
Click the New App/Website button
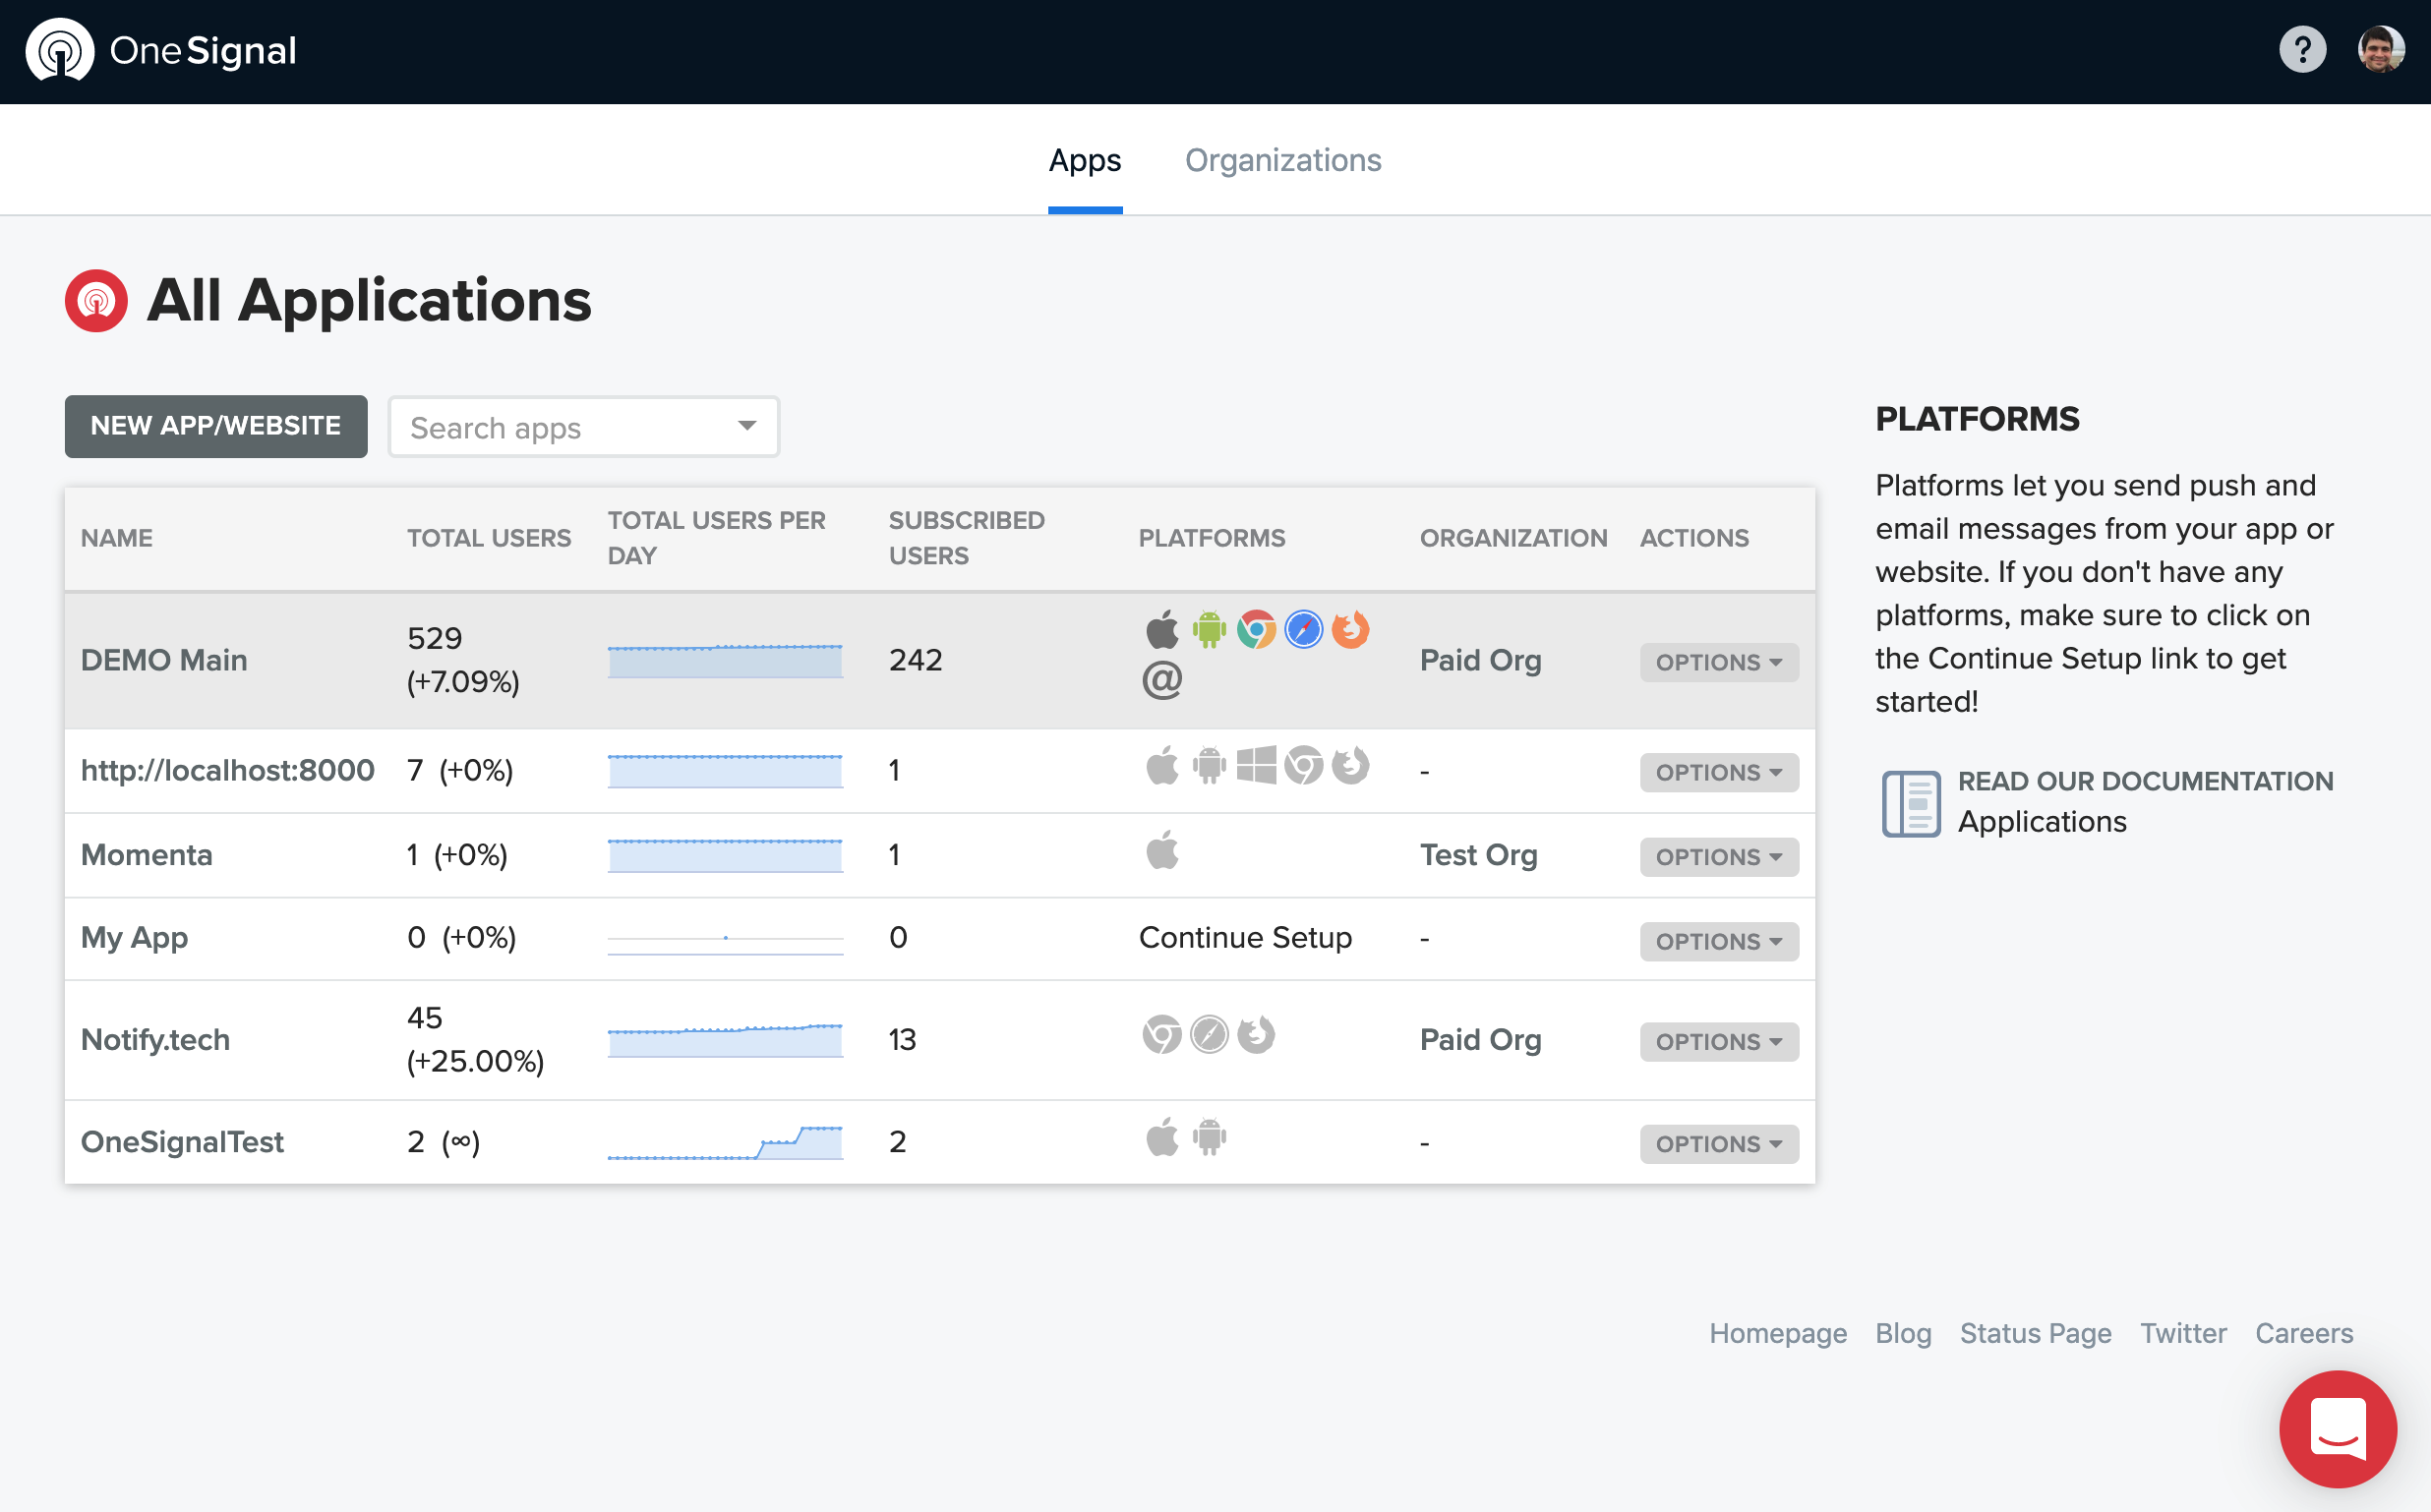[216, 426]
